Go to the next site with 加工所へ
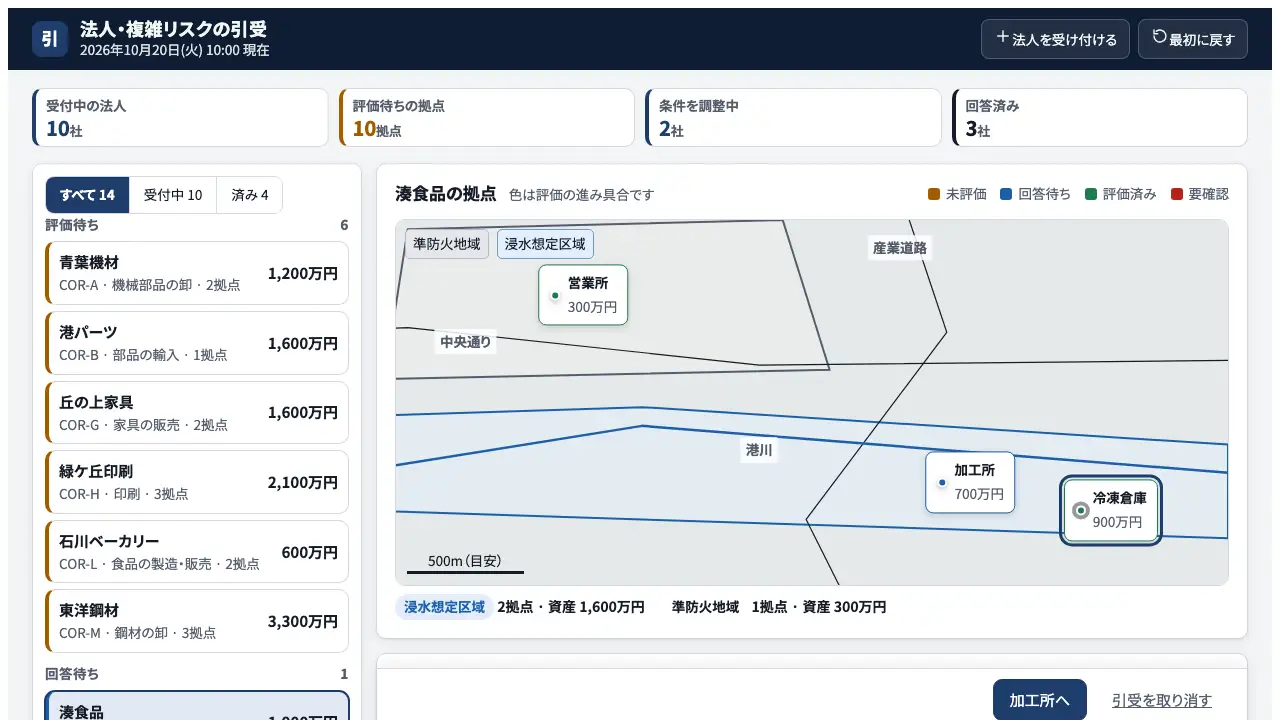This screenshot has width=1280, height=720. tap(1040, 700)
